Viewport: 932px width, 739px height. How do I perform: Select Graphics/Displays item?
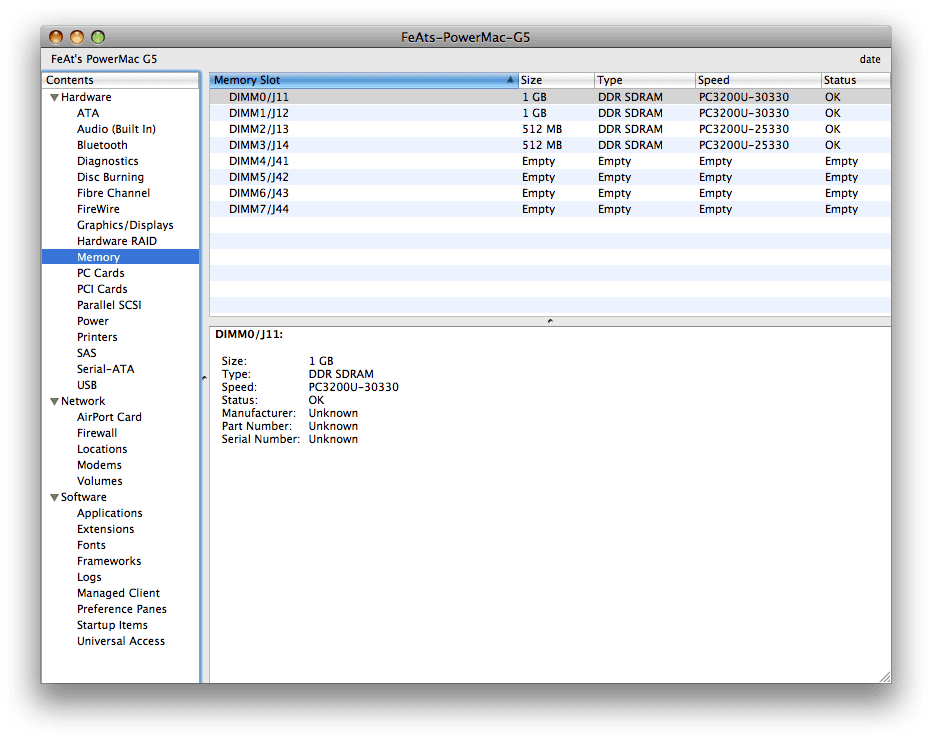point(125,225)
